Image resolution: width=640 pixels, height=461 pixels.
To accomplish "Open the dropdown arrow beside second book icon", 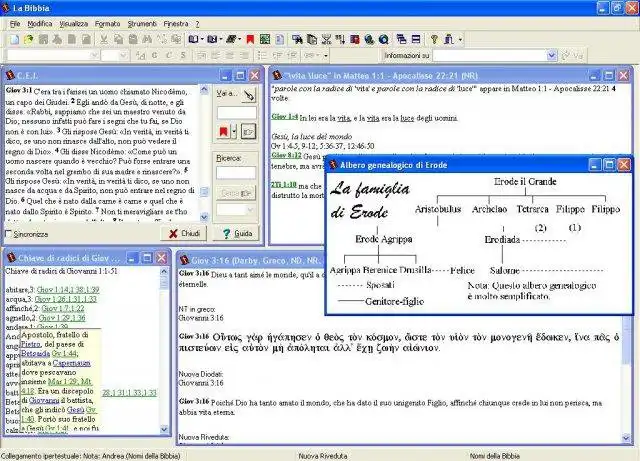I will [221, 39].
